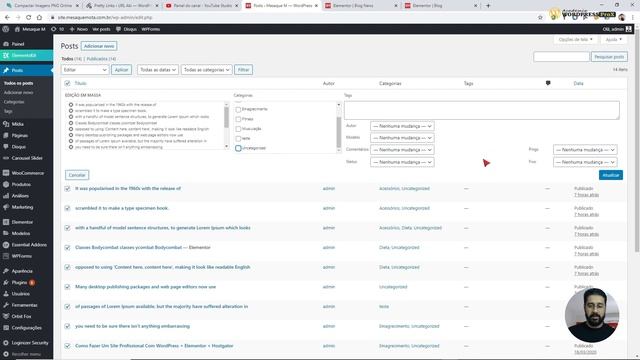This screenshot has height=360, width=640.
Task: Open Categorias in the Posts submenu
Action: pos(14,102)
